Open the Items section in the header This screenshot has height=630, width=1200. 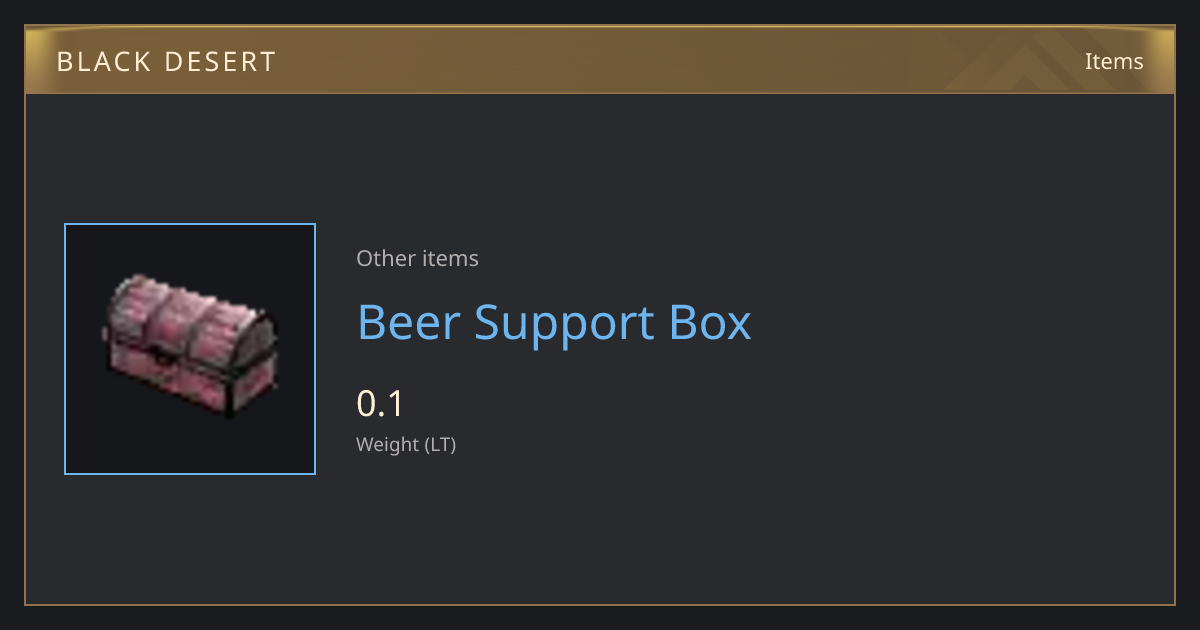coord(1114,61)
